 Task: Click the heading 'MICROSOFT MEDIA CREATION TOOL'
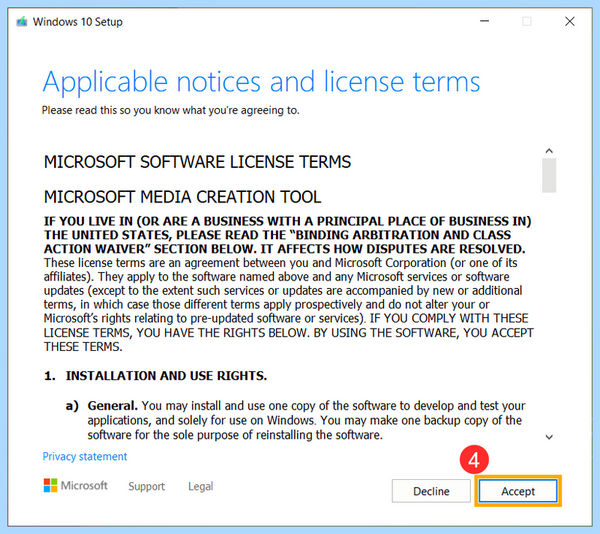click(183, 197)
